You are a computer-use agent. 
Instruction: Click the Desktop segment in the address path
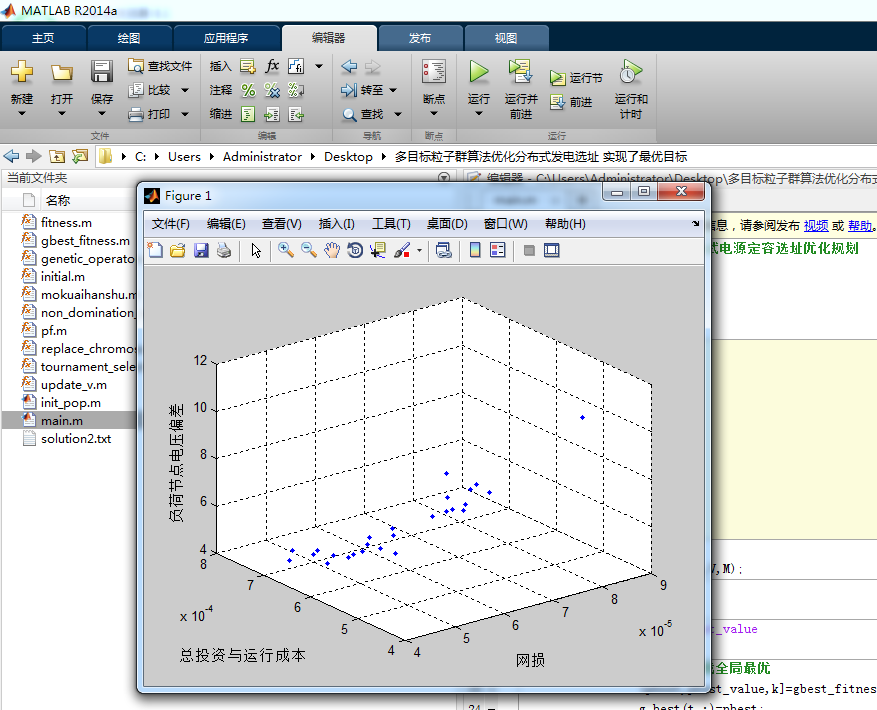348,157
